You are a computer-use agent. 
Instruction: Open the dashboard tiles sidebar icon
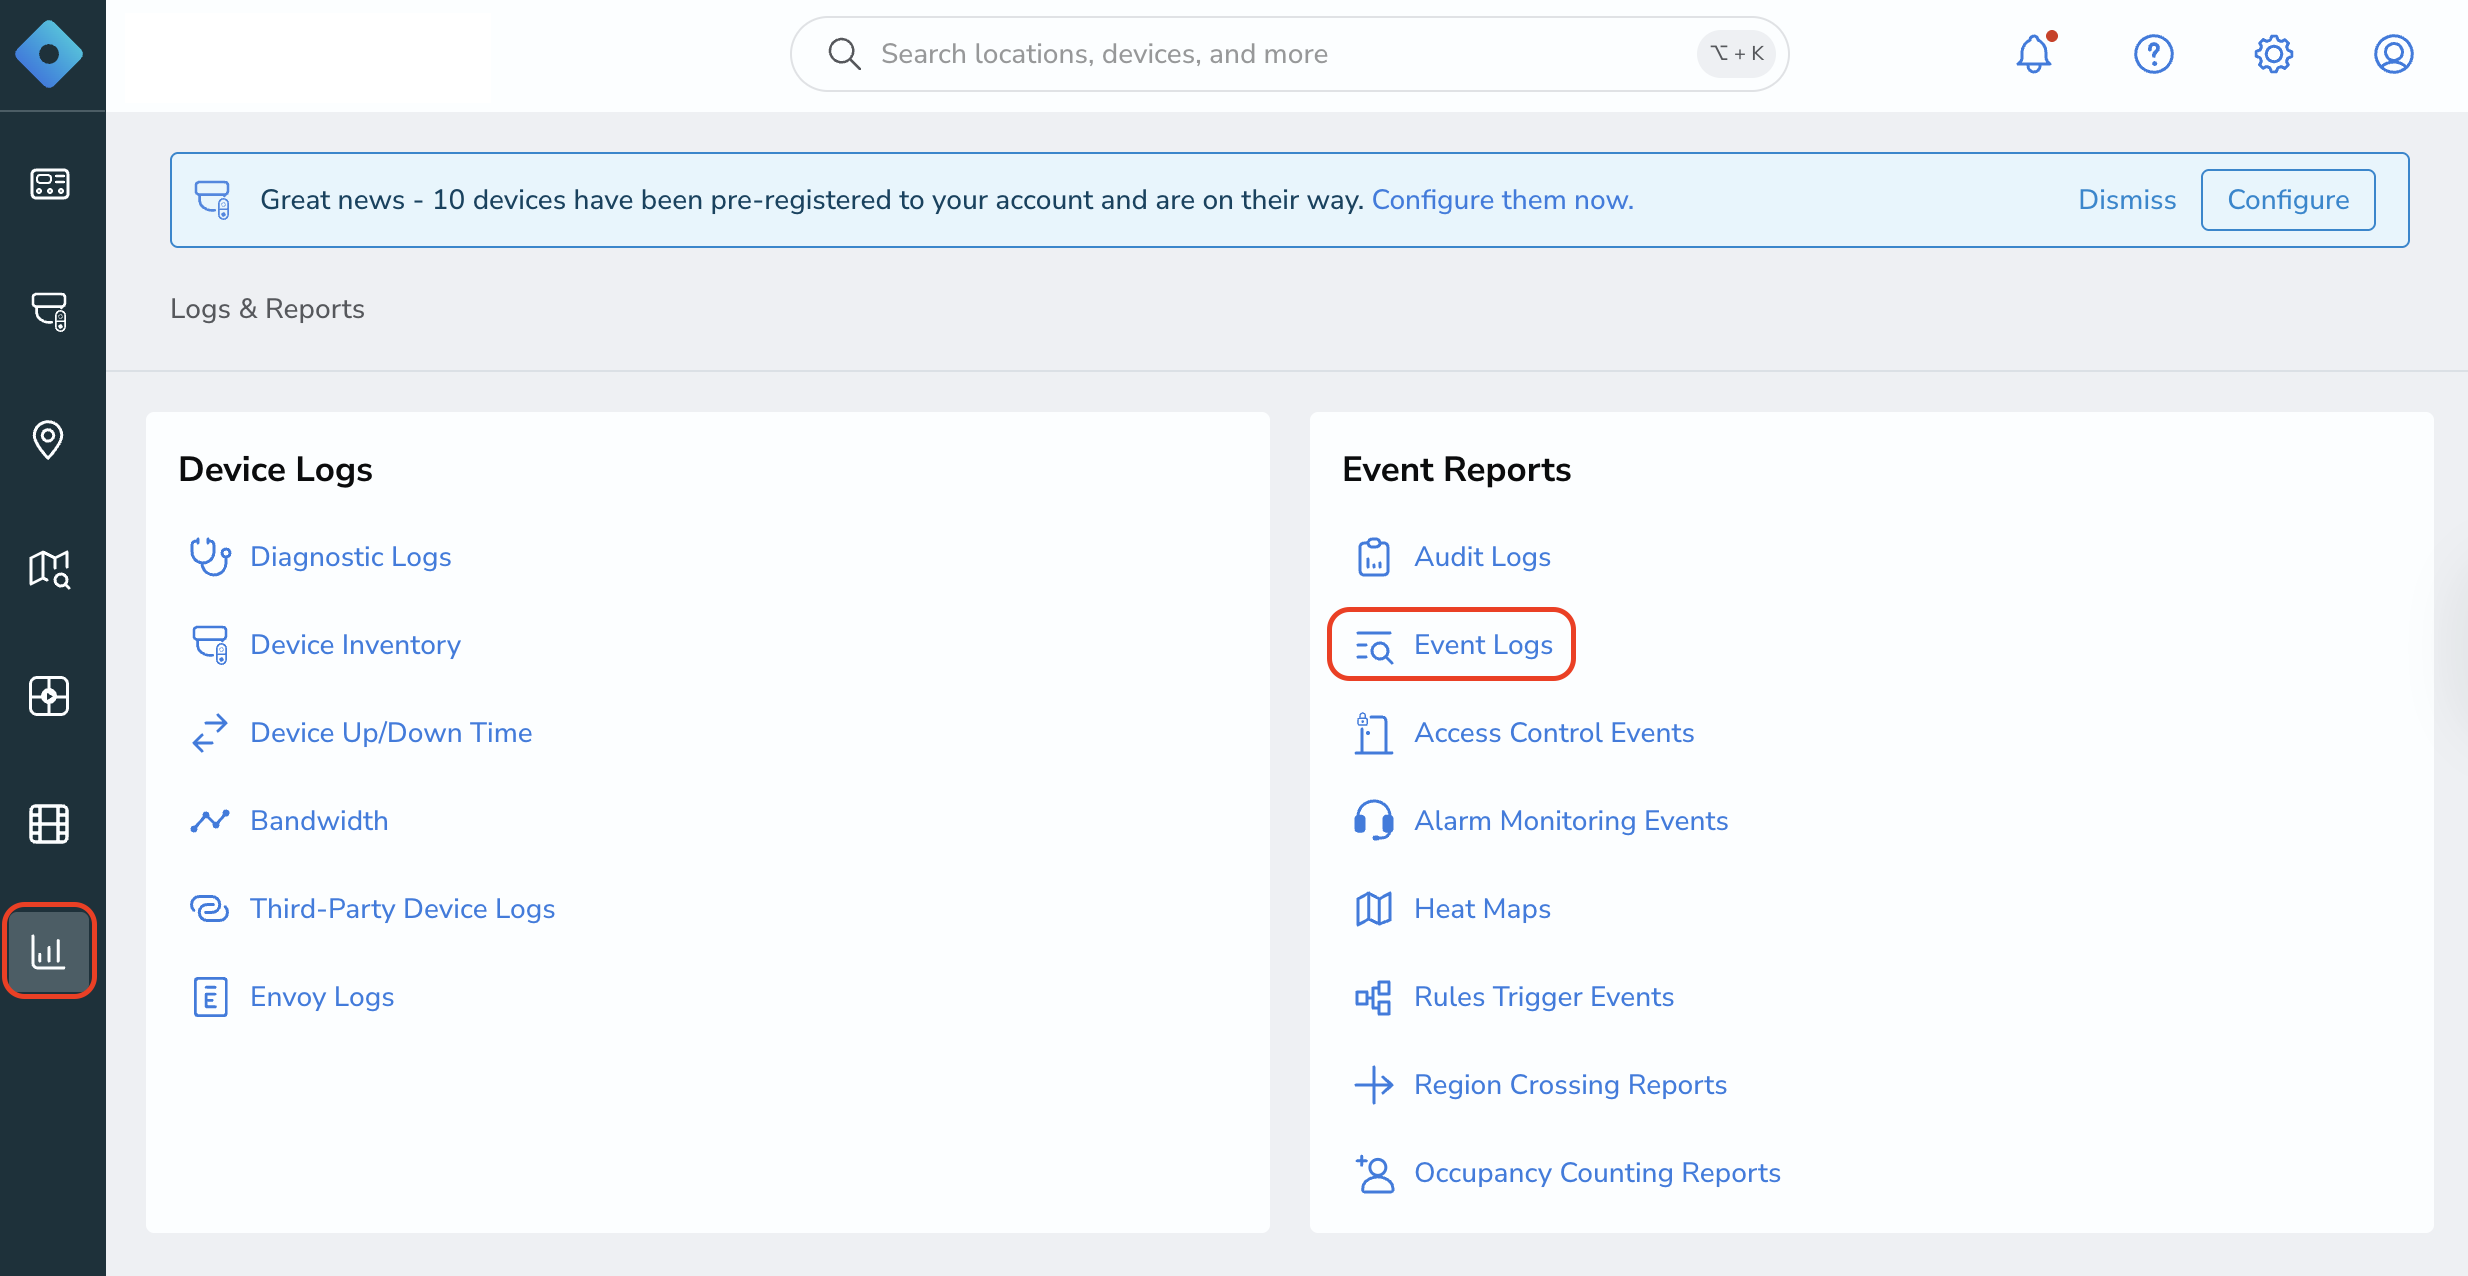click(49, 184)
